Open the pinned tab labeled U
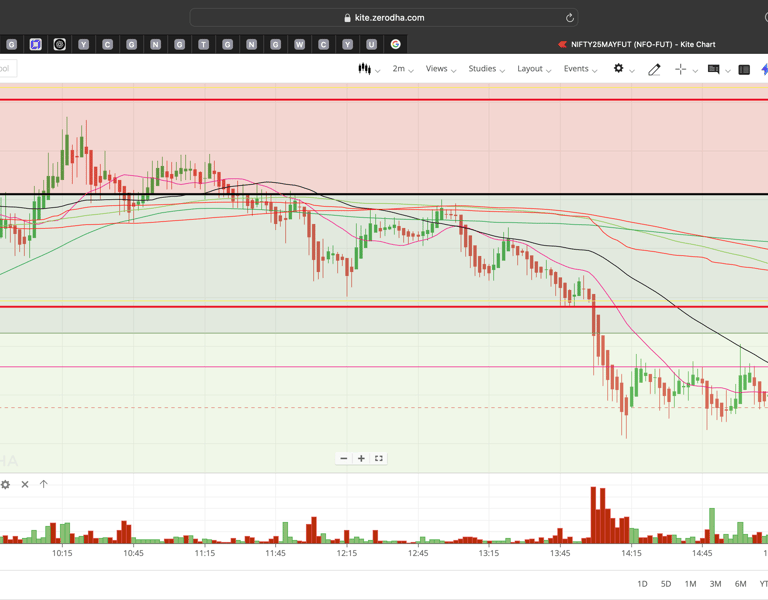 (371, 45)
